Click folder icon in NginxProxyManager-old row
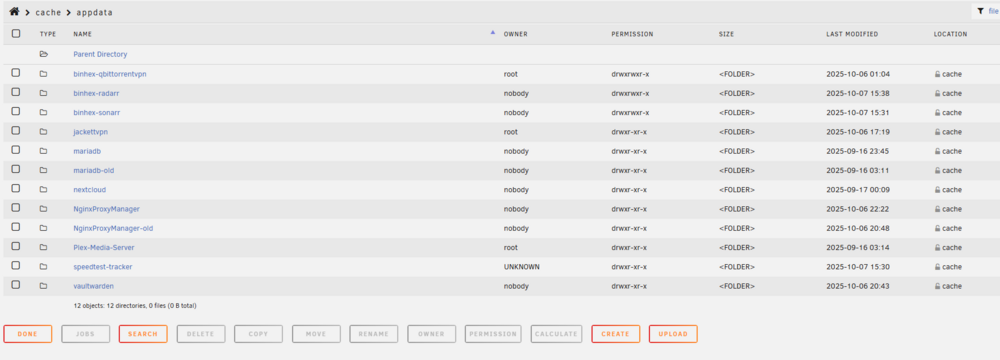 point(43,228)
